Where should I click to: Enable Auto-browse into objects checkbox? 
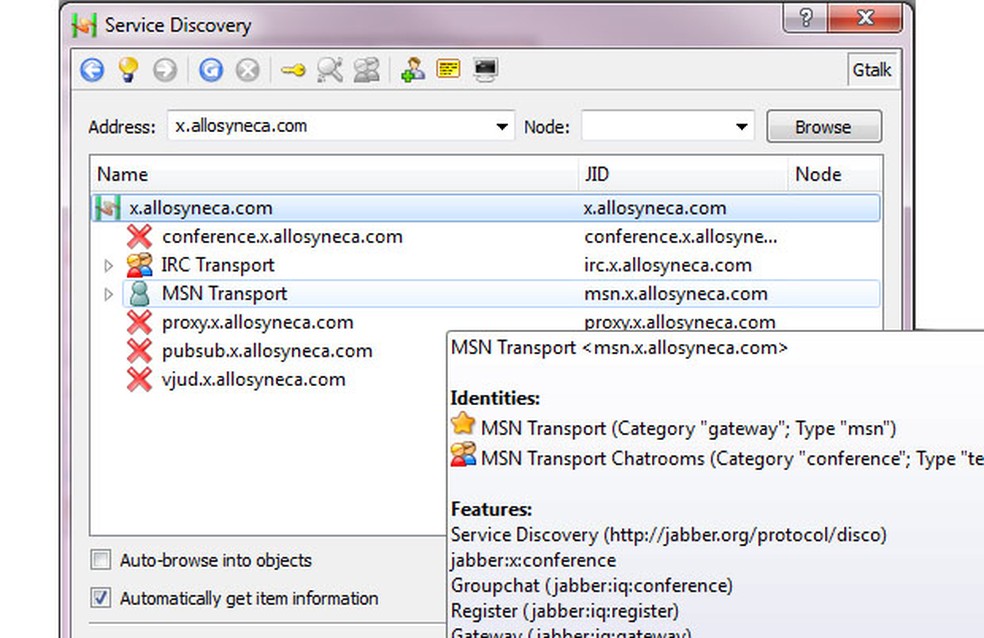(101, 560)
